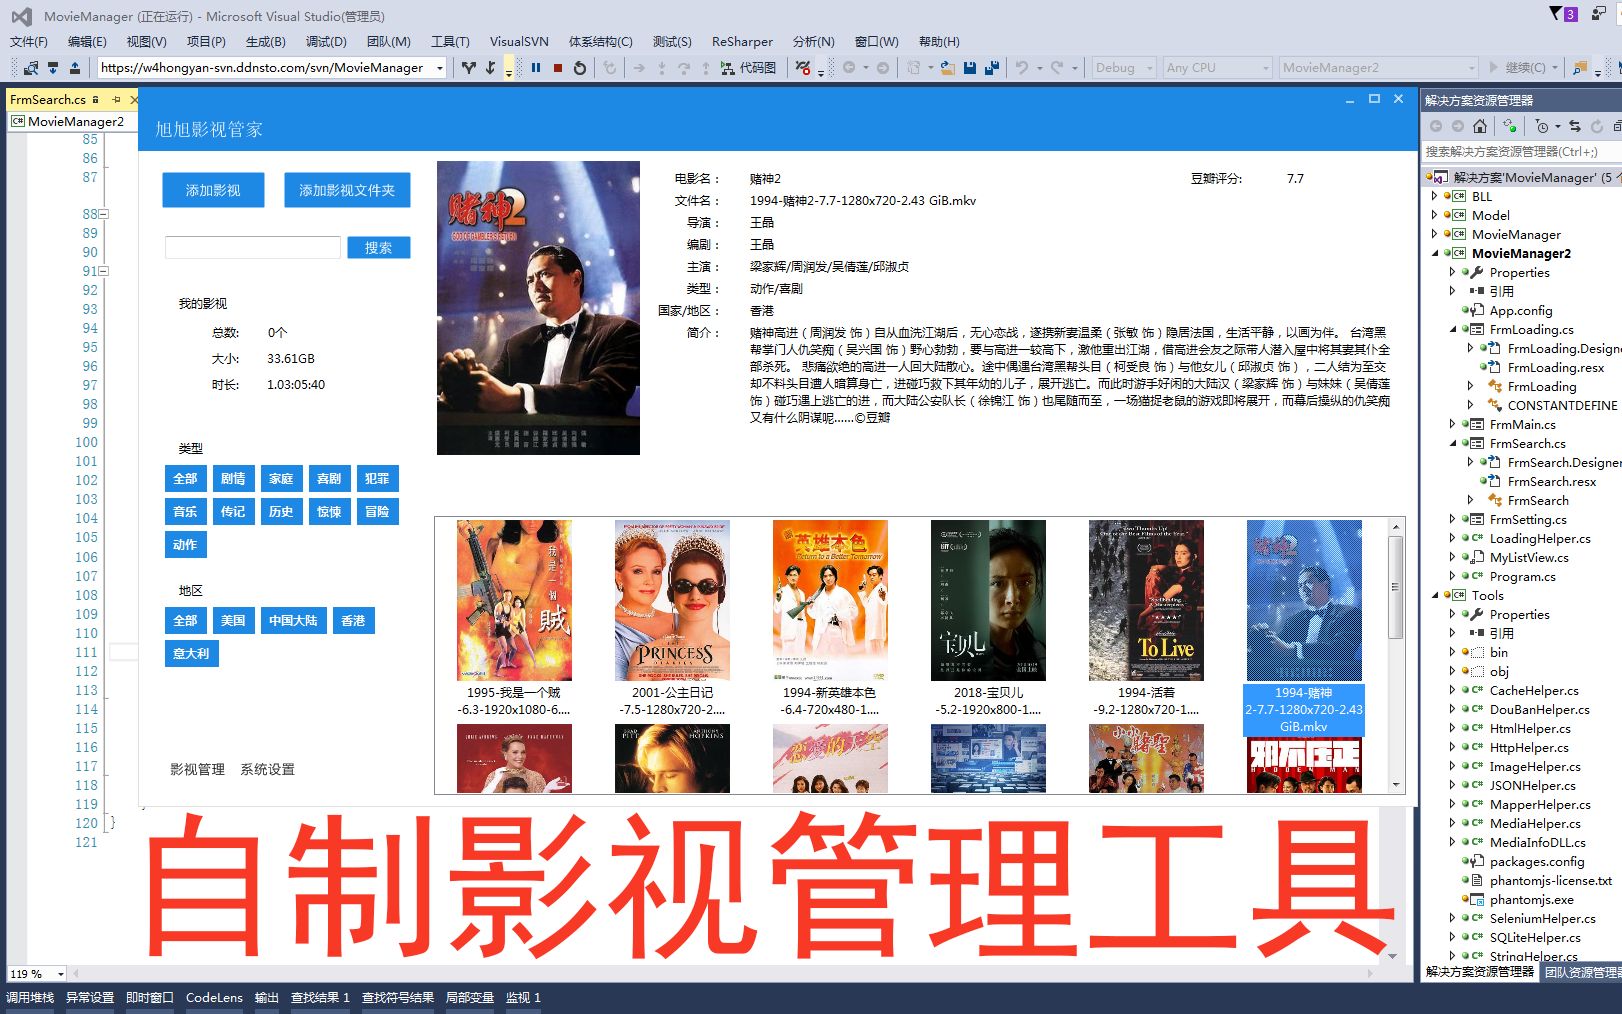Image resolution: width=1622 pixels, height=1014 pixels.
Task: Select the 中国大陆 region filter
Action: pyautogui.click(x=293, y=621)
